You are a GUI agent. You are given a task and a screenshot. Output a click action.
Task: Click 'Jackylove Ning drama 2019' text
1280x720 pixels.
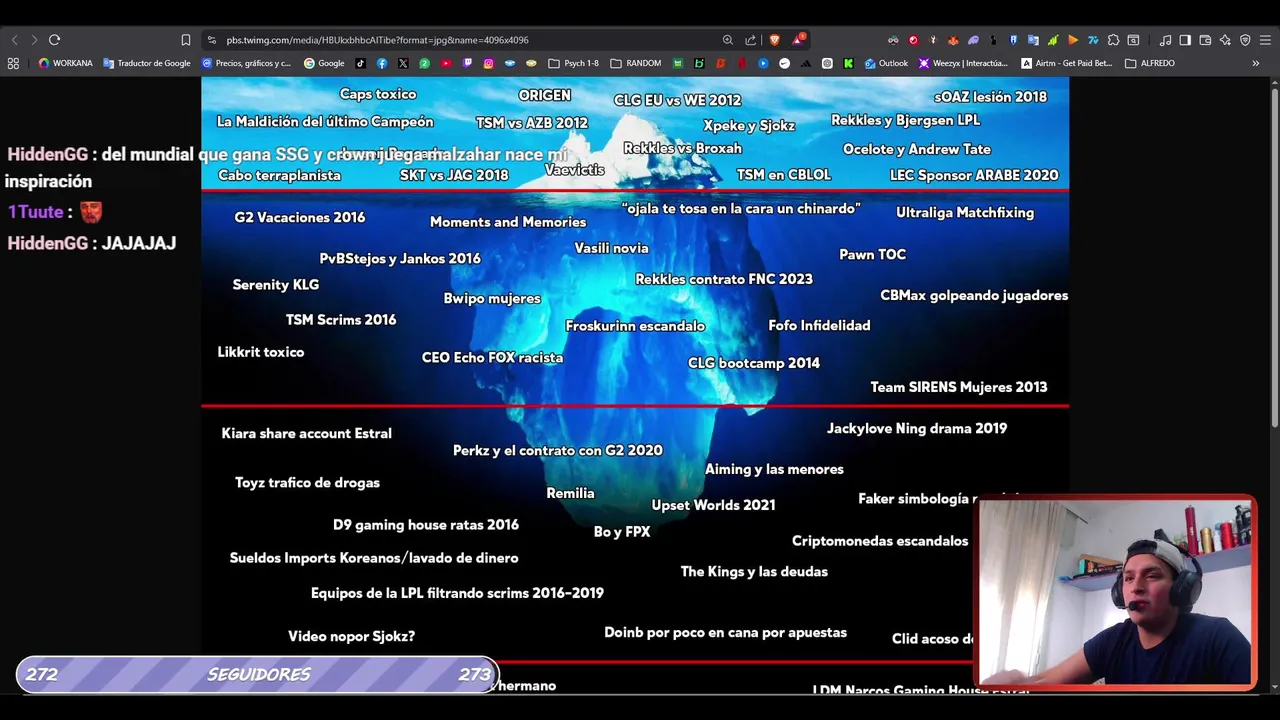tap(917, 428)
